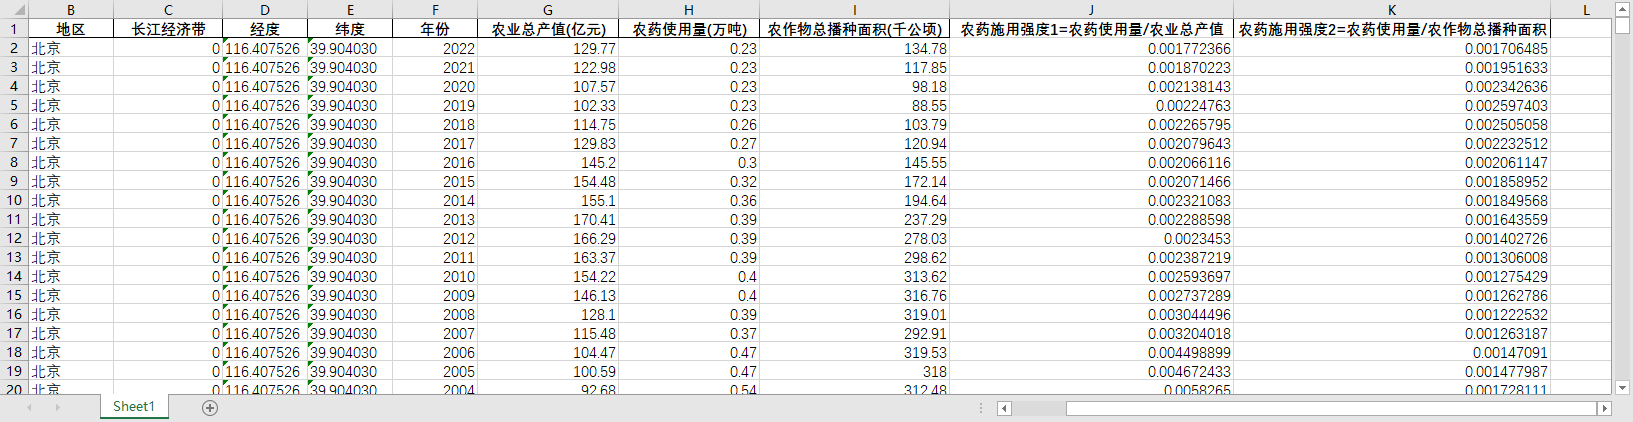Viewport: 1633px width, 422px height.
Task: Click vertical scrollbar down arrow
Action: click(1622, 388)
